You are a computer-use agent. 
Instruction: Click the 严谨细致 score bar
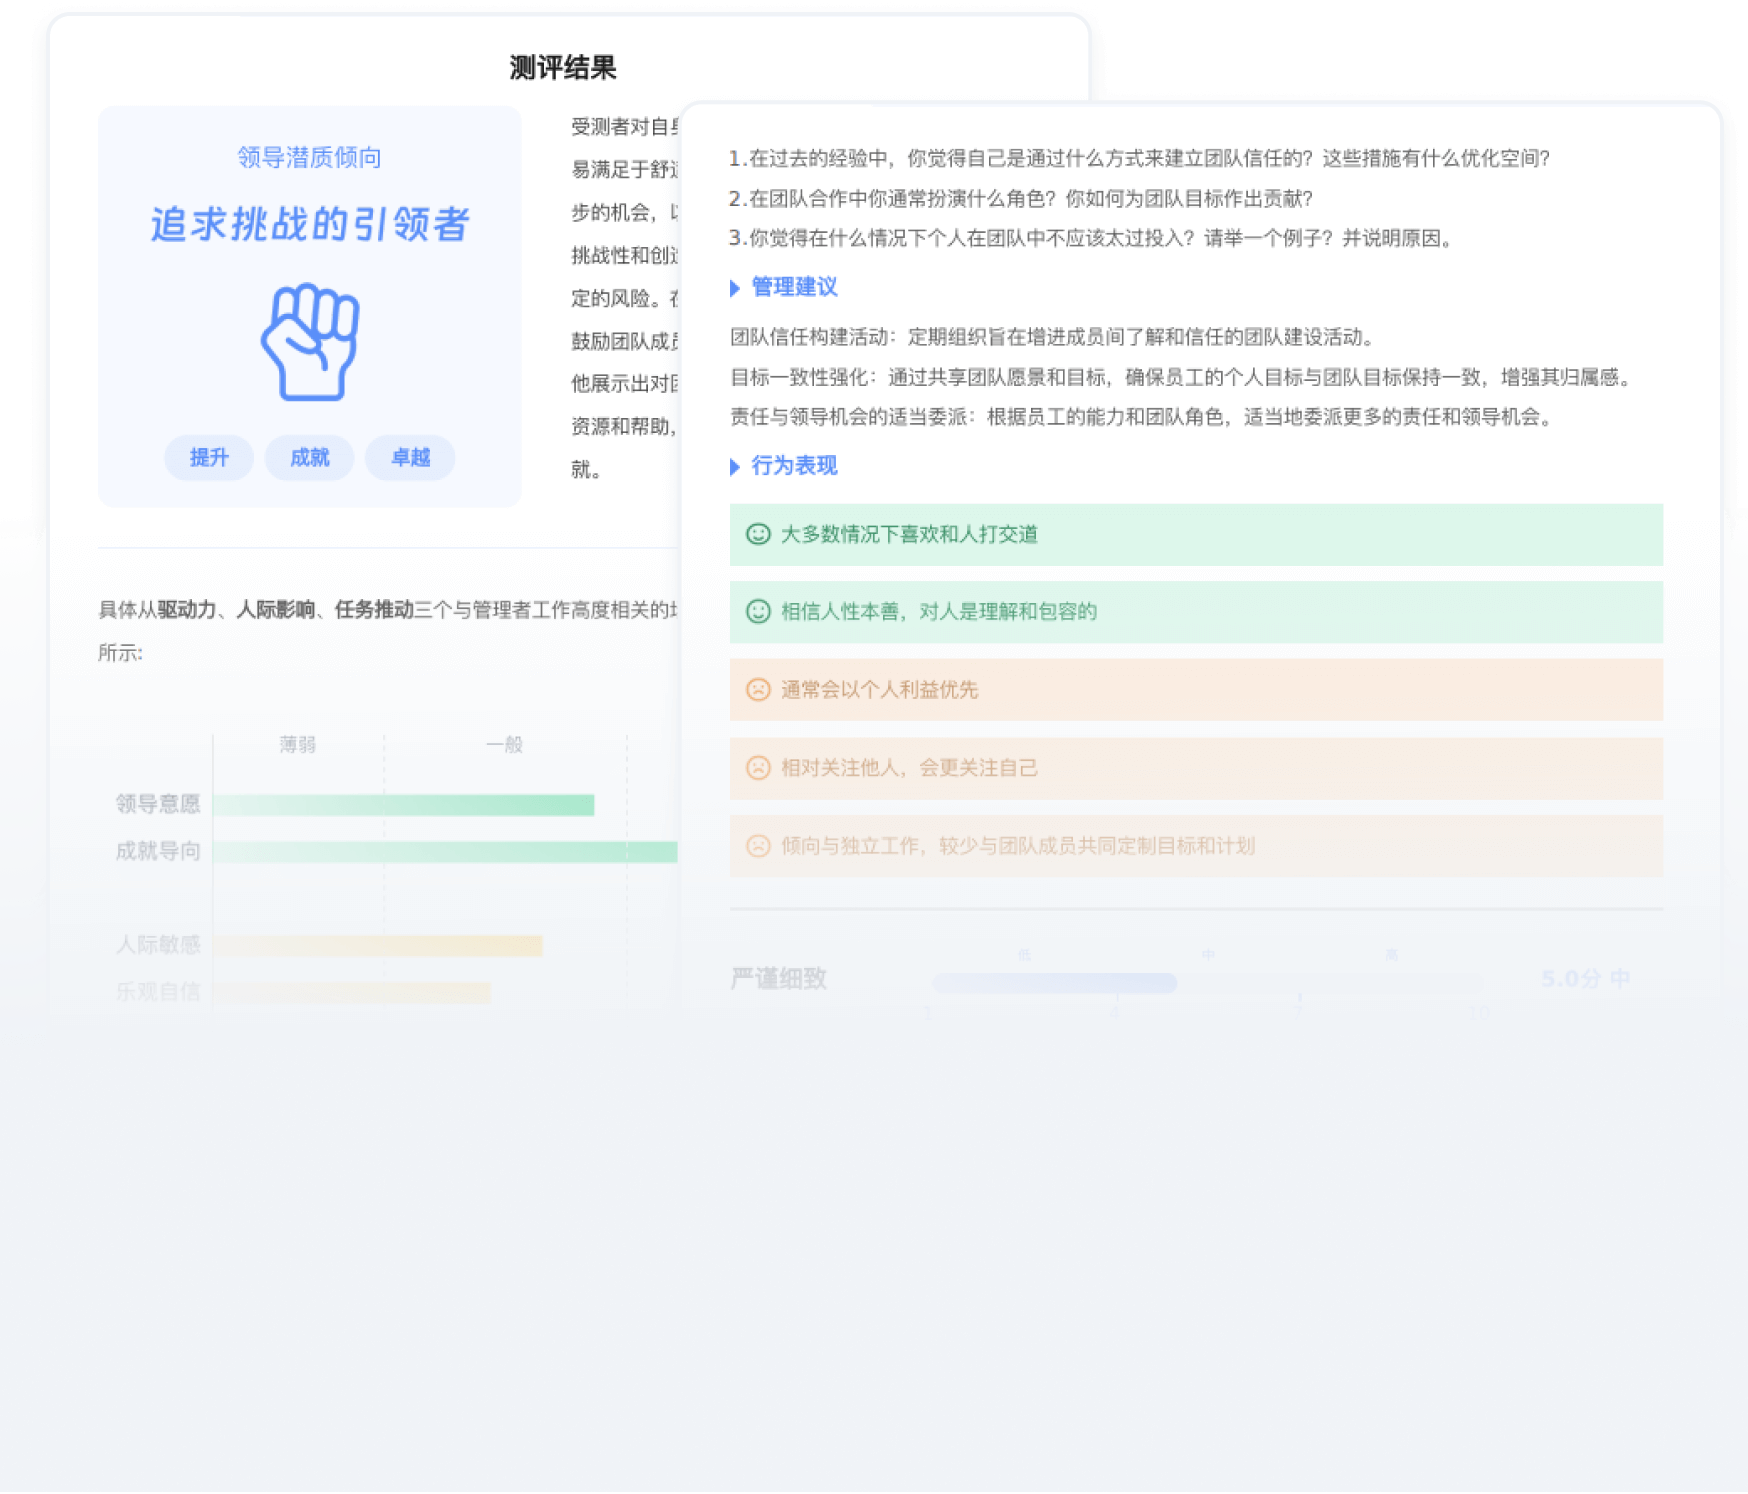click(x=1055, y=983)
